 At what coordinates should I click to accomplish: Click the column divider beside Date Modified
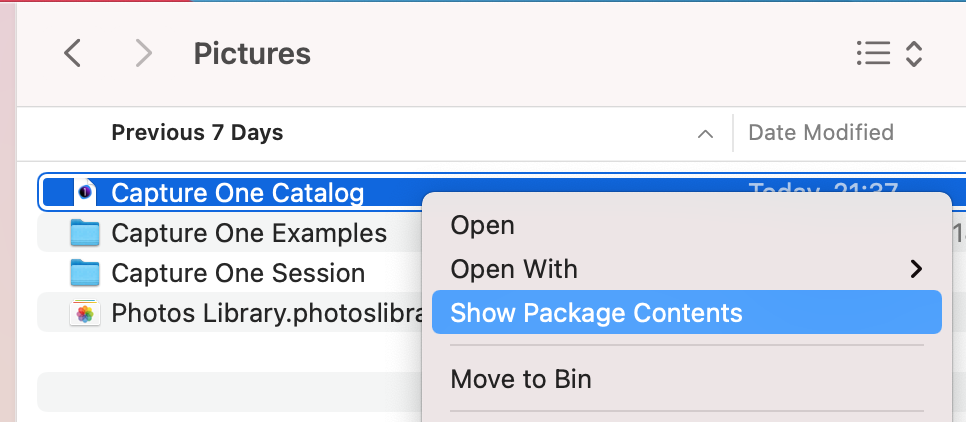pos(733,132)
